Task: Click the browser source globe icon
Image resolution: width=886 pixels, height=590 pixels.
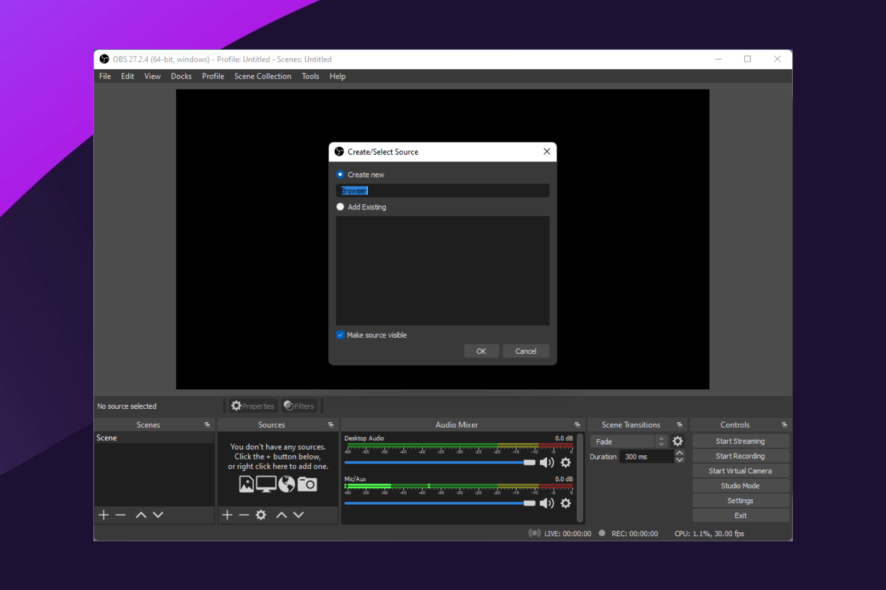Action: (286, 484)
